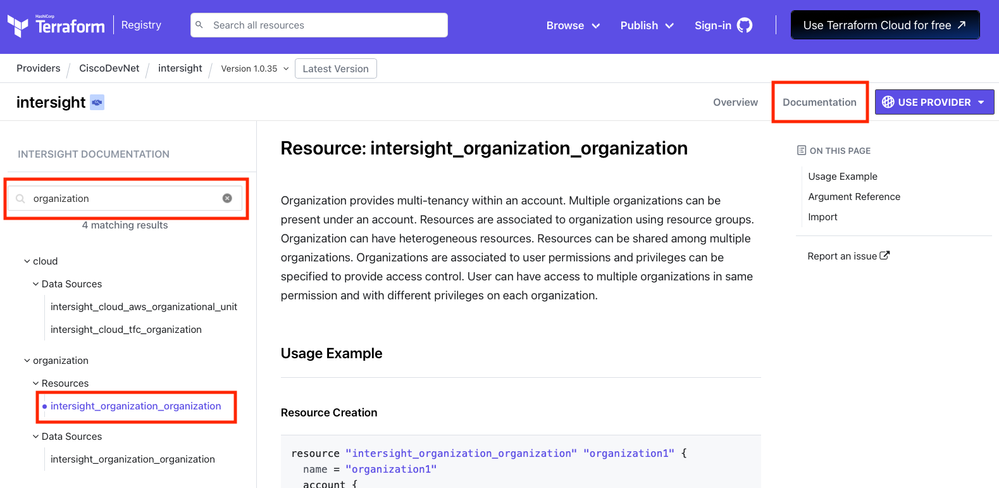
Task: Collapse the organization Data Sources group
Action: pos(36,437)
